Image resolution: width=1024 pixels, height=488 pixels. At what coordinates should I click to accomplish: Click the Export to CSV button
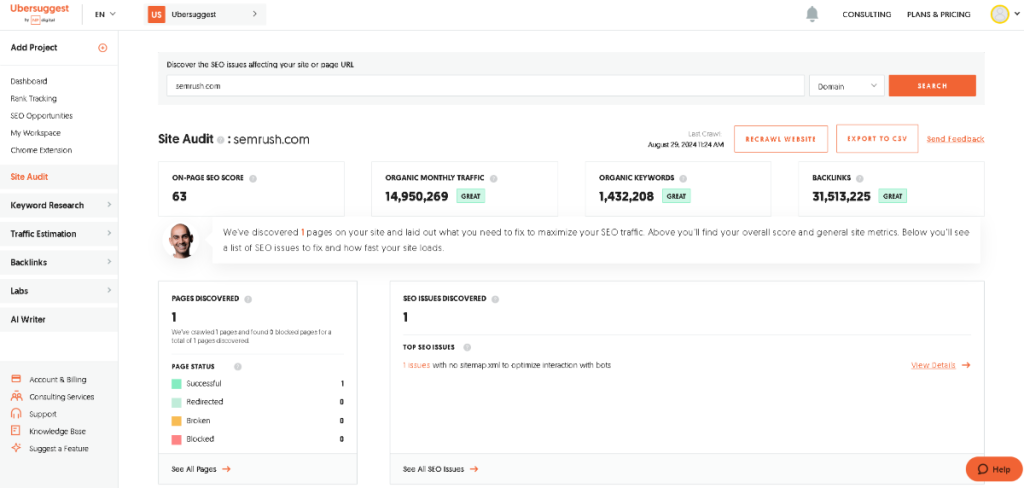(877, 139)
